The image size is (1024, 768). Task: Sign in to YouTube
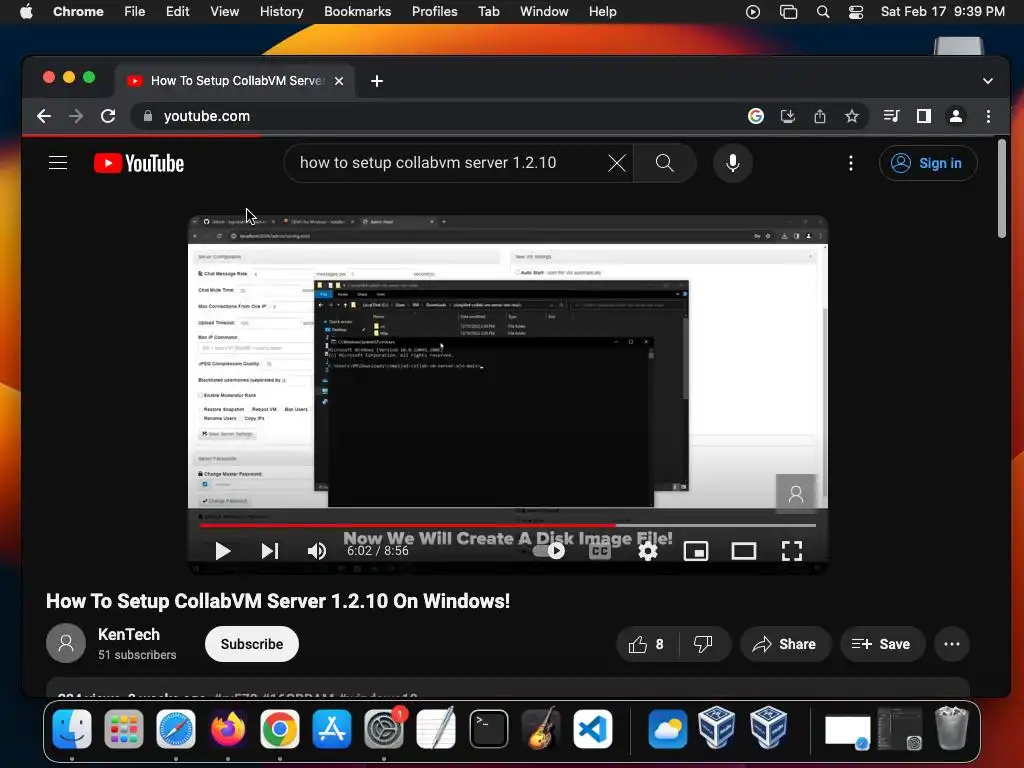(x=928, y=163)
